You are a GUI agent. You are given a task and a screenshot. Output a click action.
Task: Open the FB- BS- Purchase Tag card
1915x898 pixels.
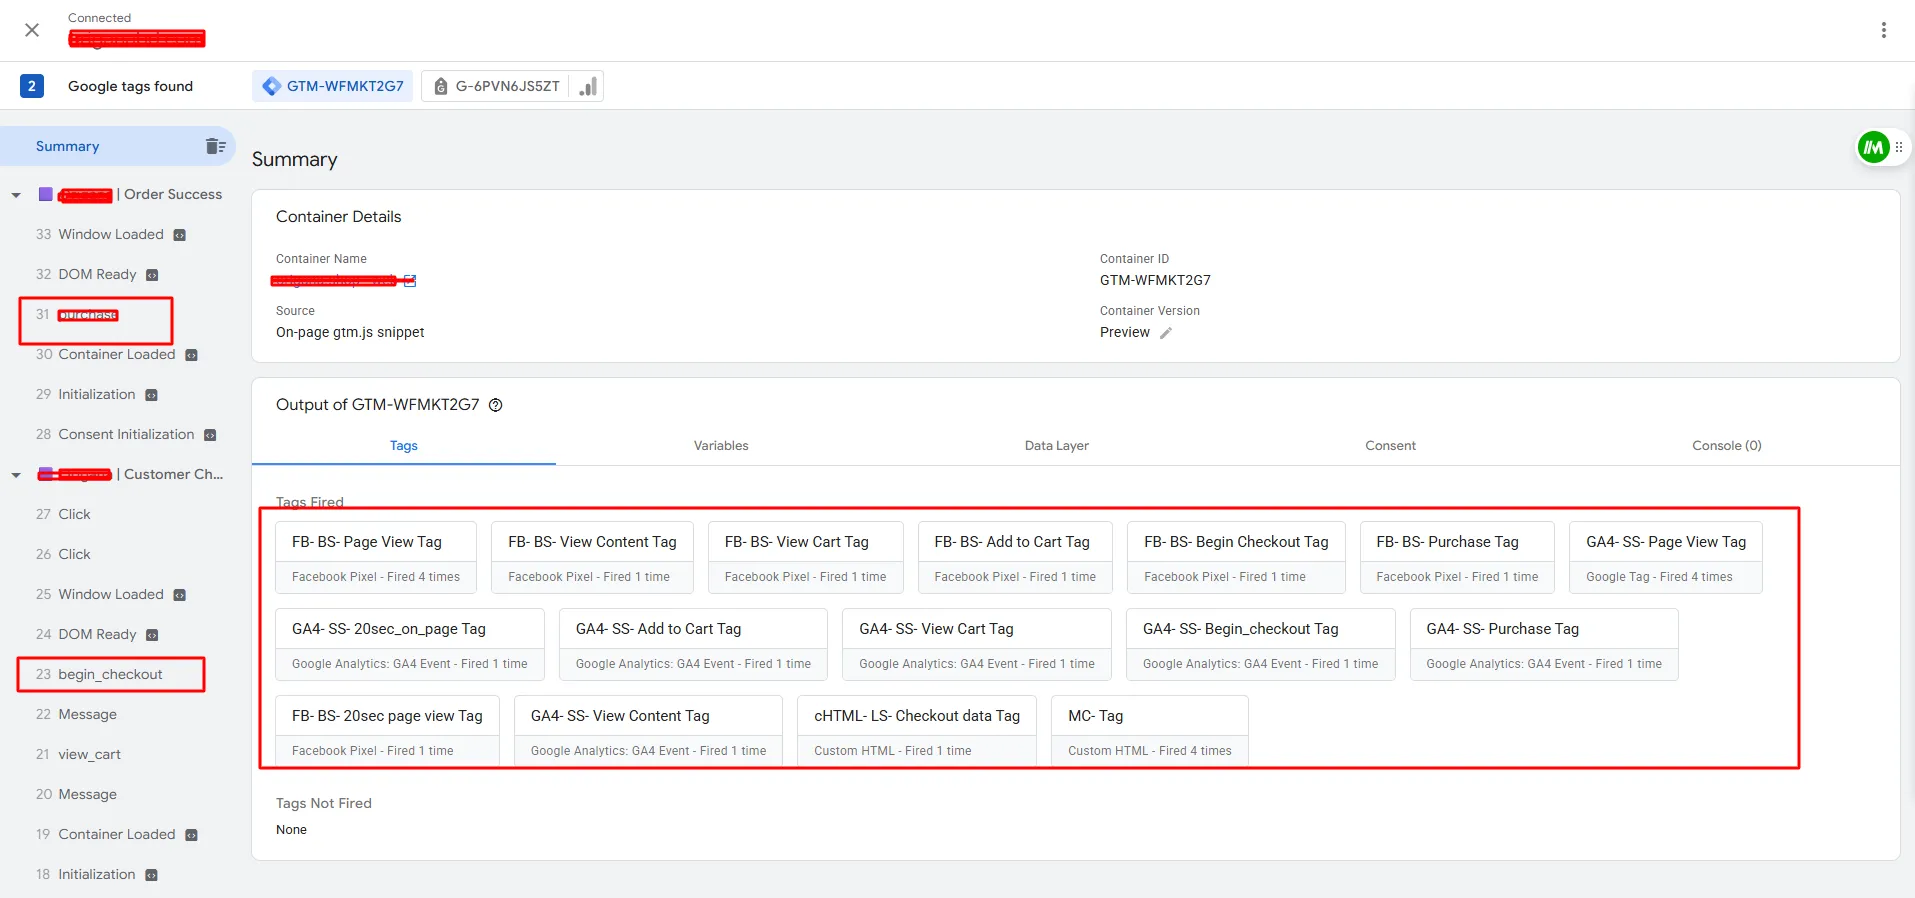(x=1456, y=557)
